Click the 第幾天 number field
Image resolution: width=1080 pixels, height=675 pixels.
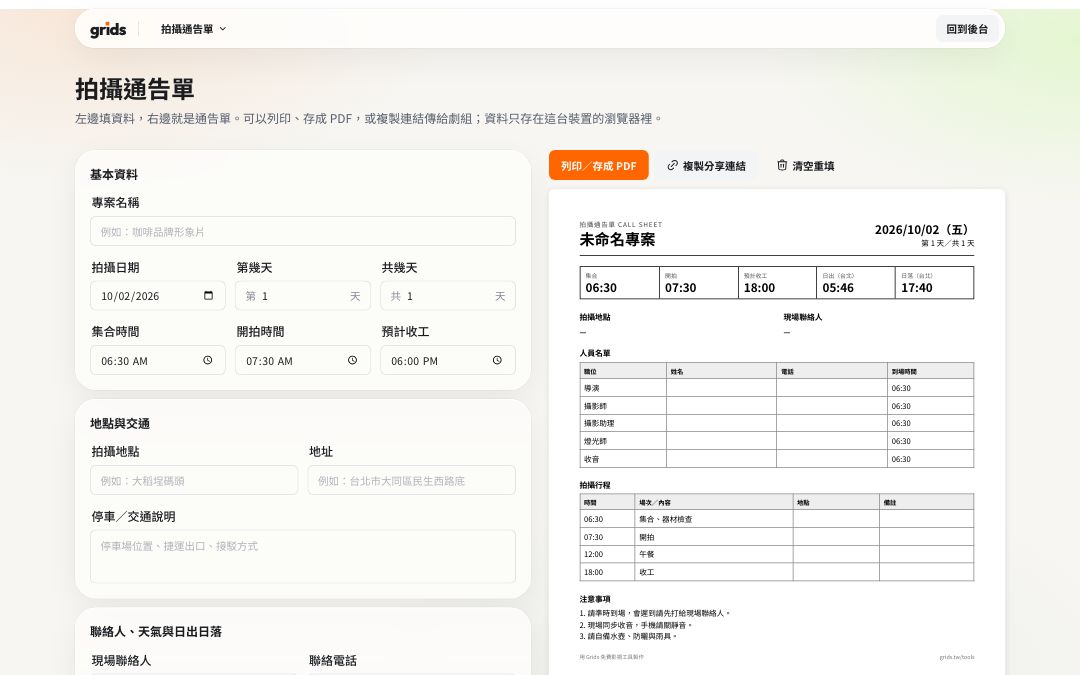pyautogui.click(x=302, y=295)
